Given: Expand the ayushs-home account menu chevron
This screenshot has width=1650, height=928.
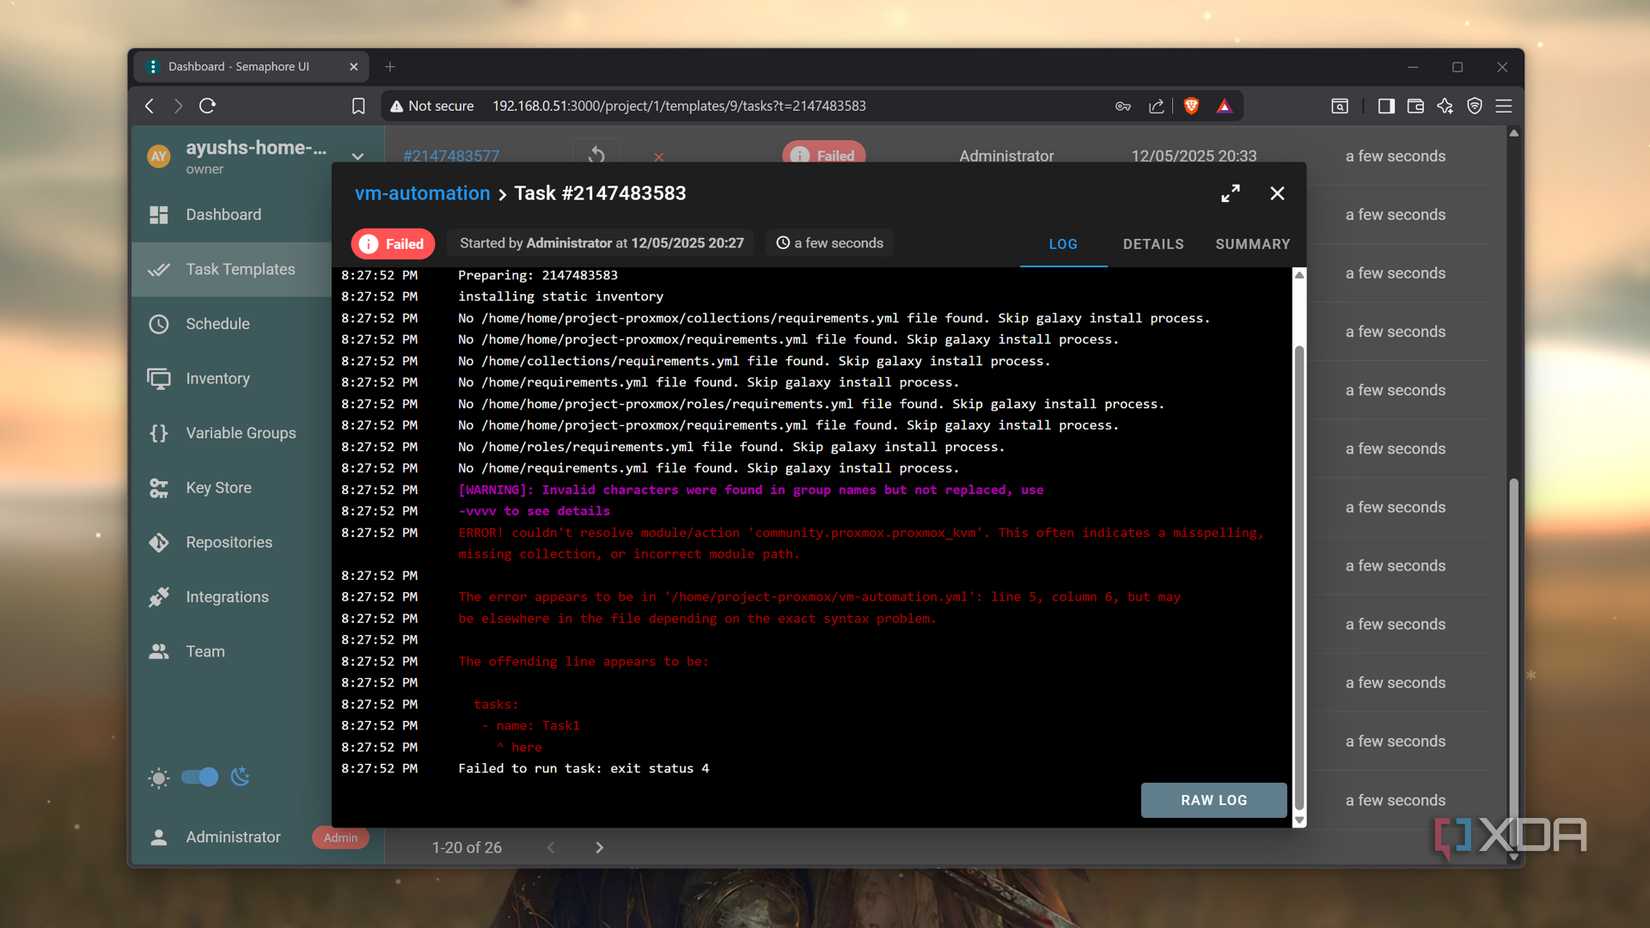Looking at the screenshot, I should 357,157.
